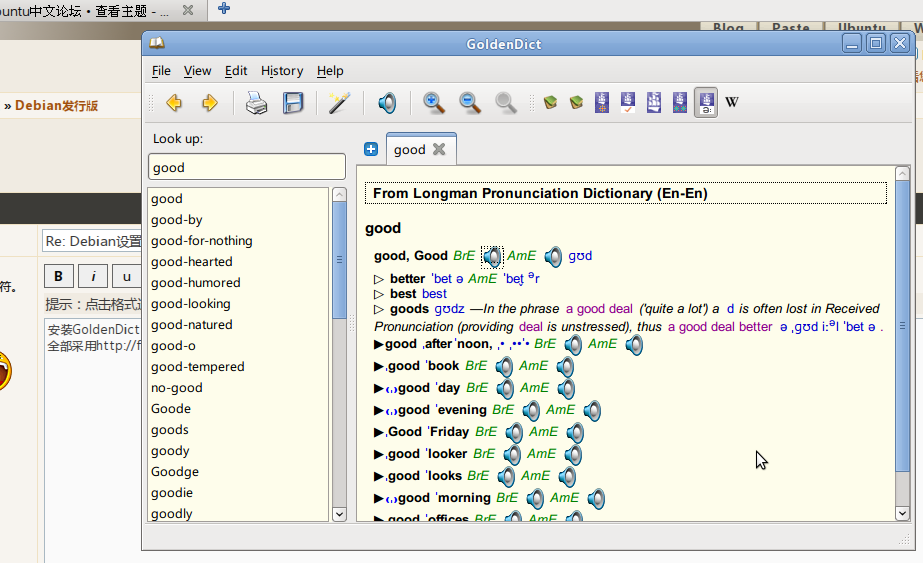923x563 pixels.
Task: Toggle the 'Good Friday' triangle
Action: pos(379,433)
